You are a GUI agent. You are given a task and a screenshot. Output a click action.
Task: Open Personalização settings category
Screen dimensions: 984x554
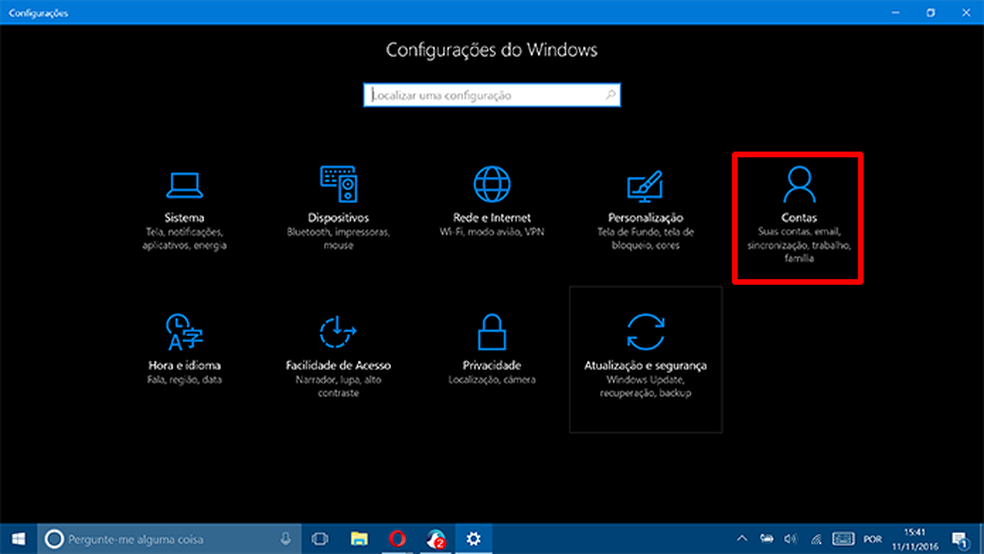tap(645, 210)
